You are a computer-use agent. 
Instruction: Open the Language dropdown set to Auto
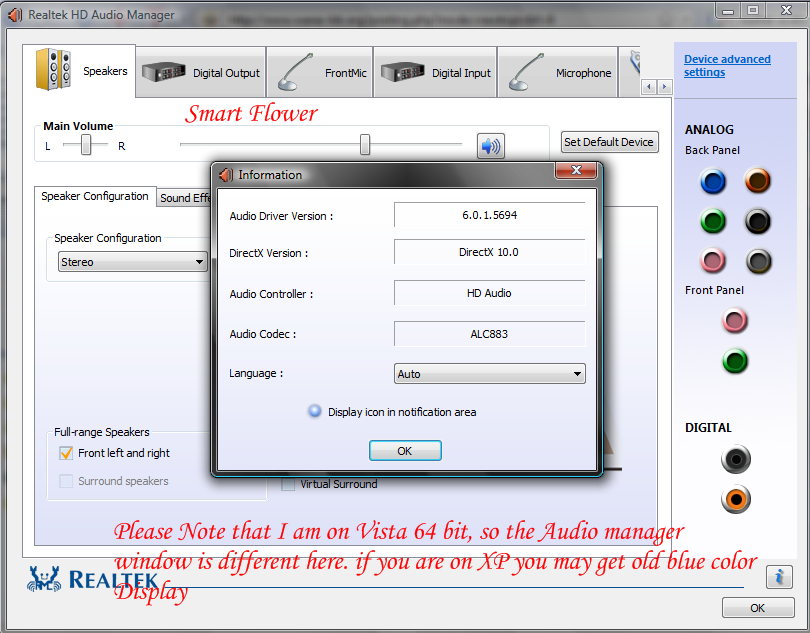click(489, 373)
